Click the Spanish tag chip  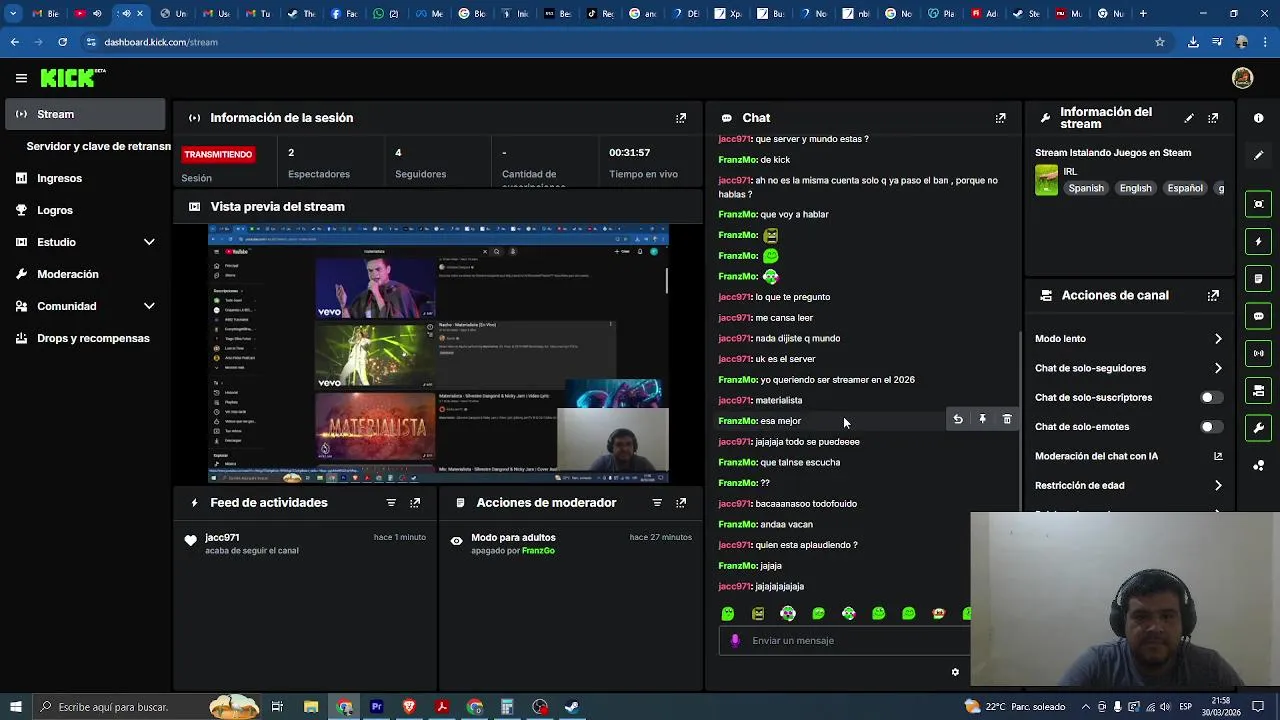click(1086, 188)
